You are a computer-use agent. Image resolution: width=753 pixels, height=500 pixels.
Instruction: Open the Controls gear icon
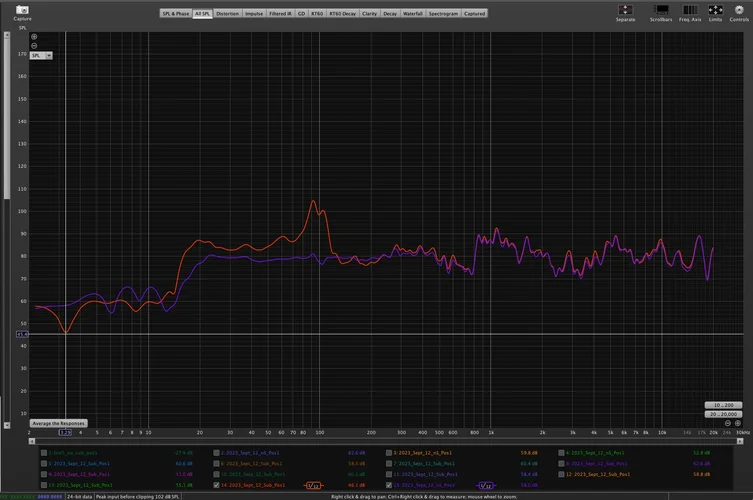[x=741, y=9]
